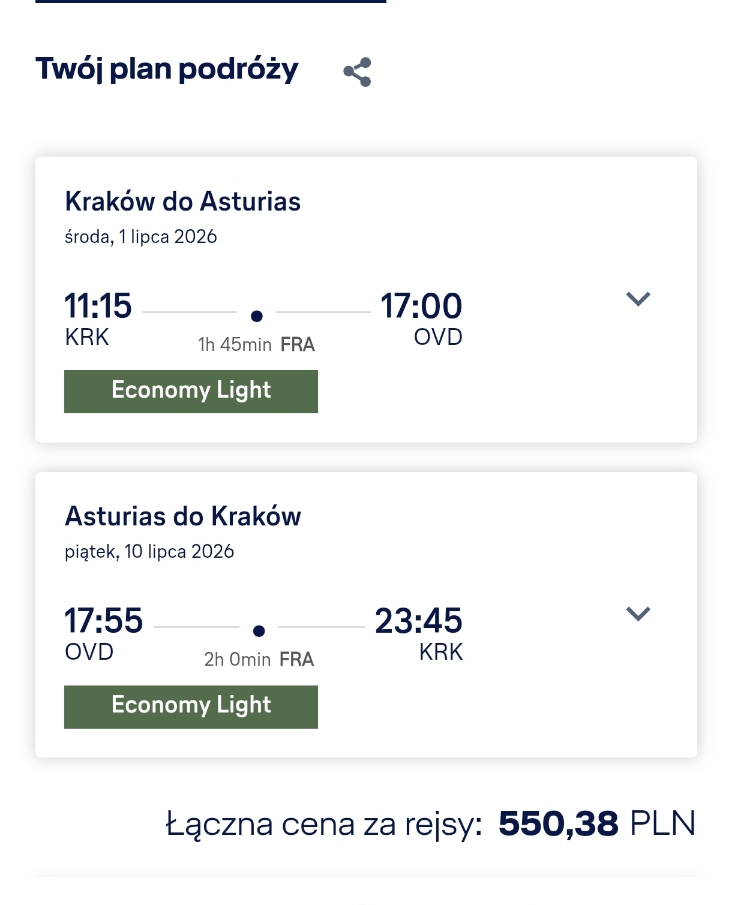Click the 17:55 departure time from OVD

103,620
